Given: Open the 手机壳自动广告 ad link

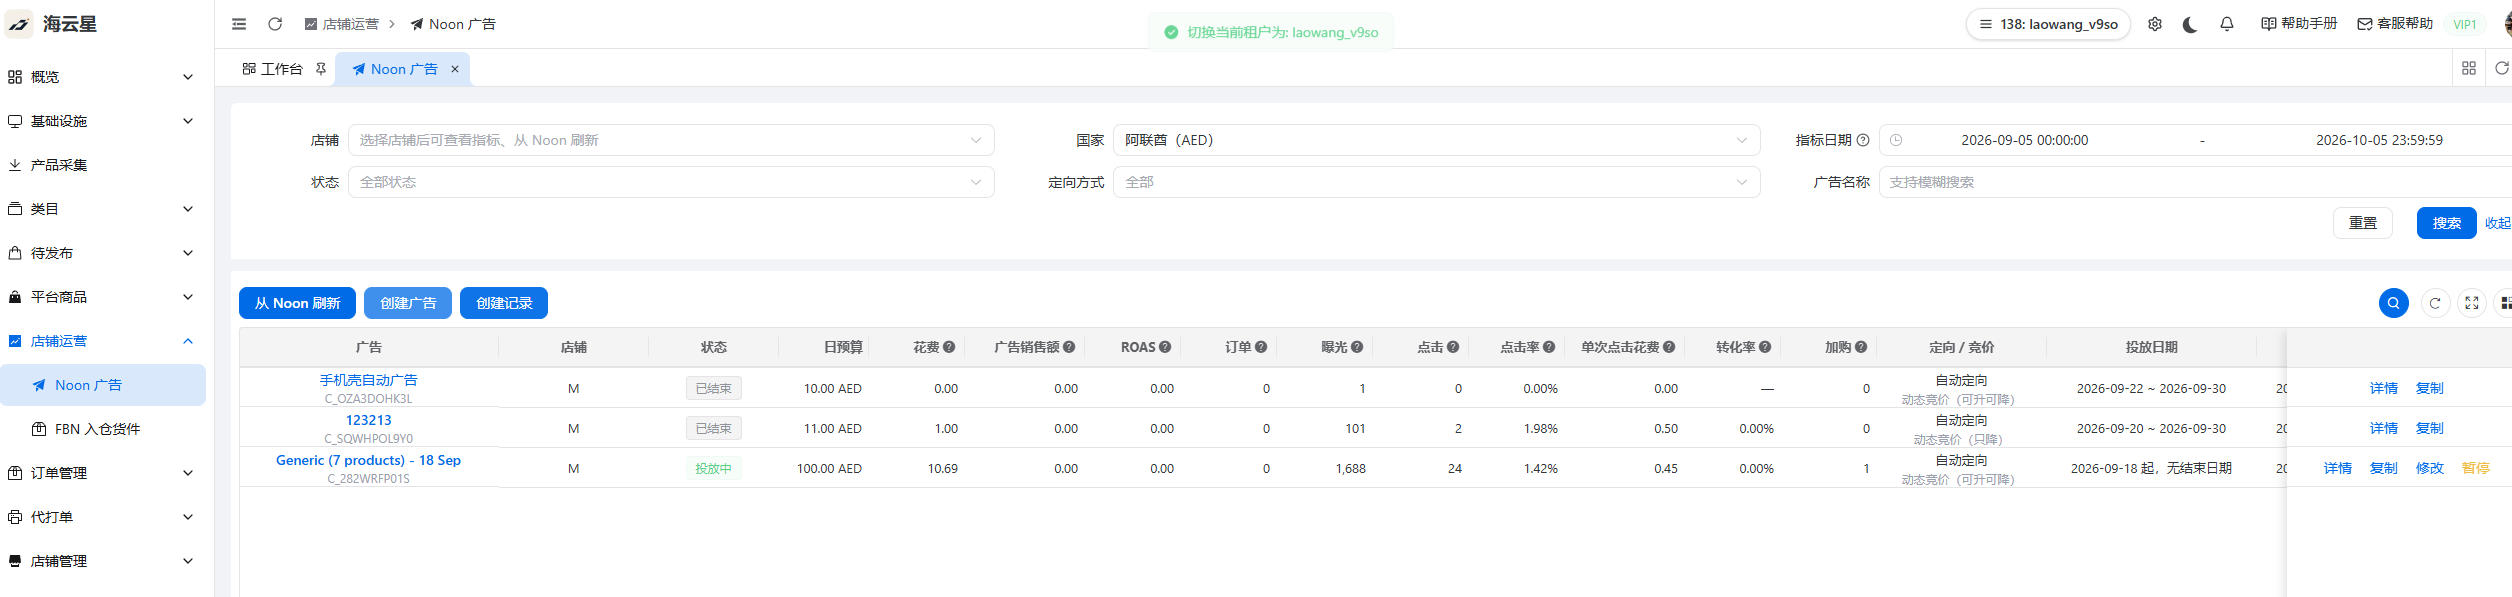Looking at the screenshot, I should (368, 380).
